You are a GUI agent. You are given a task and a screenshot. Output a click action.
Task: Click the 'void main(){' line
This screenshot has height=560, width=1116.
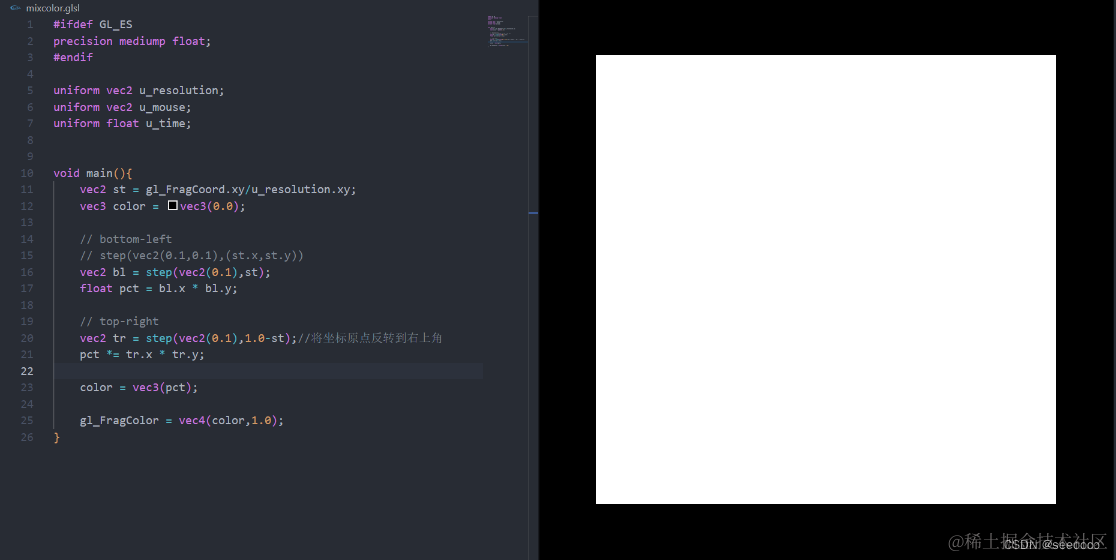tap(93, 173)
